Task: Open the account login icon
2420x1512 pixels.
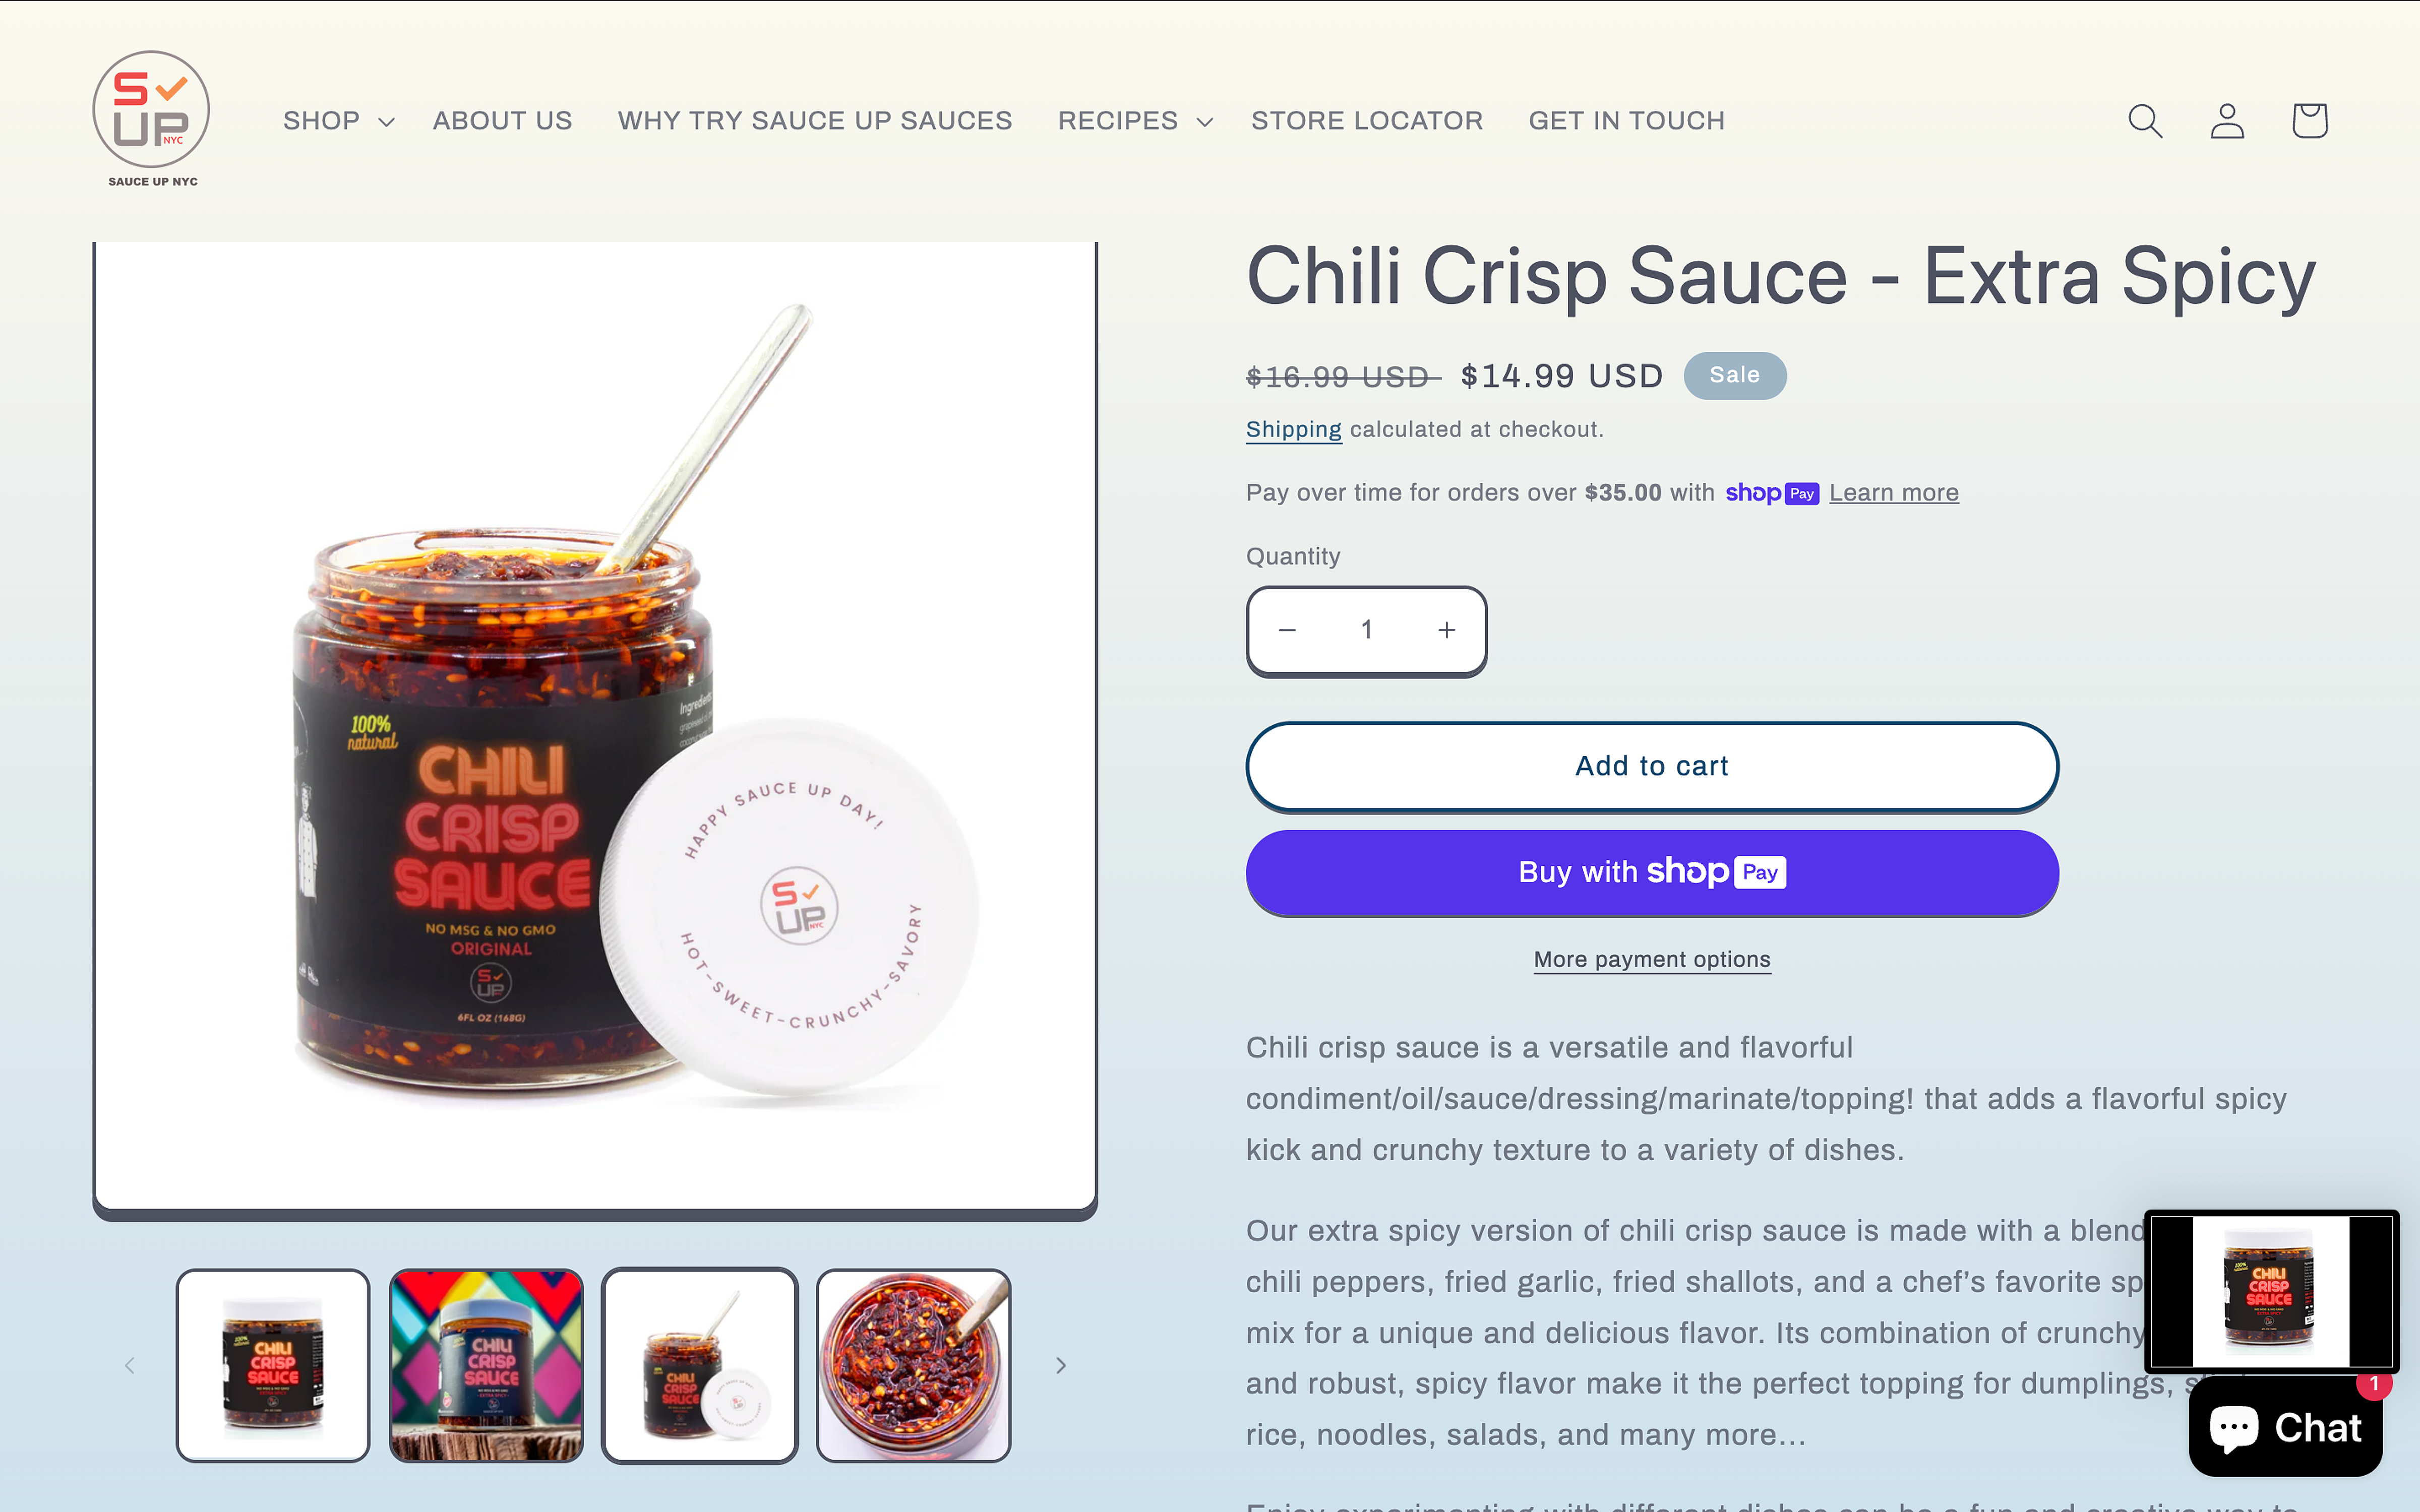Action: coord(2227,121)
